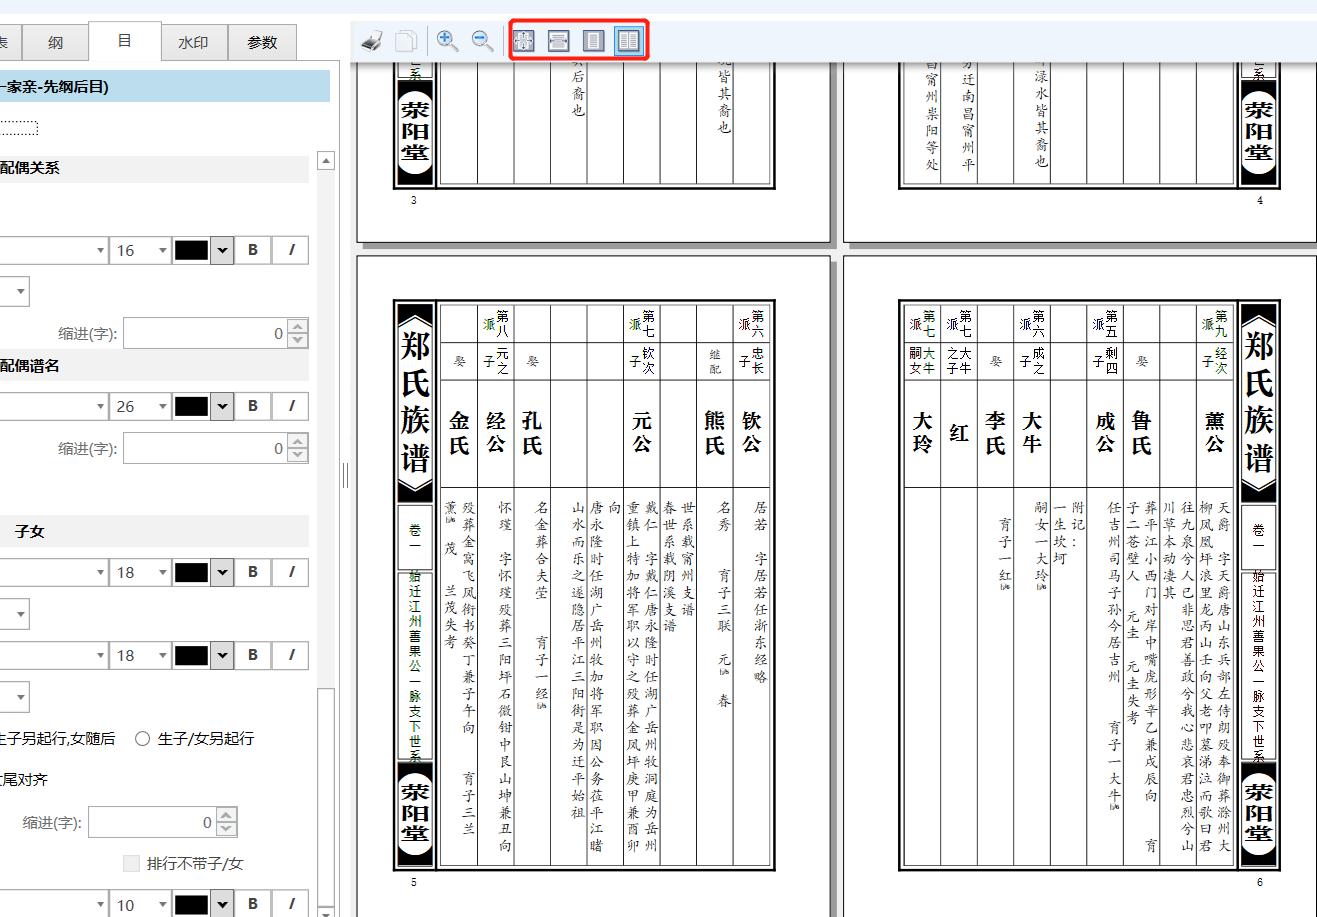Click panel scrollbar up arrow
Image resolution: width=1317 pixels, height=917 pixels.
[x=325, y=161]
